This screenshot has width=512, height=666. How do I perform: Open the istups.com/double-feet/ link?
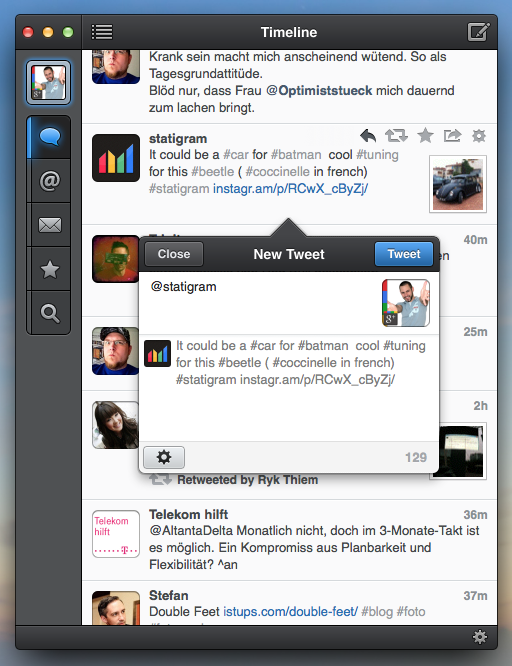[291, 612]
